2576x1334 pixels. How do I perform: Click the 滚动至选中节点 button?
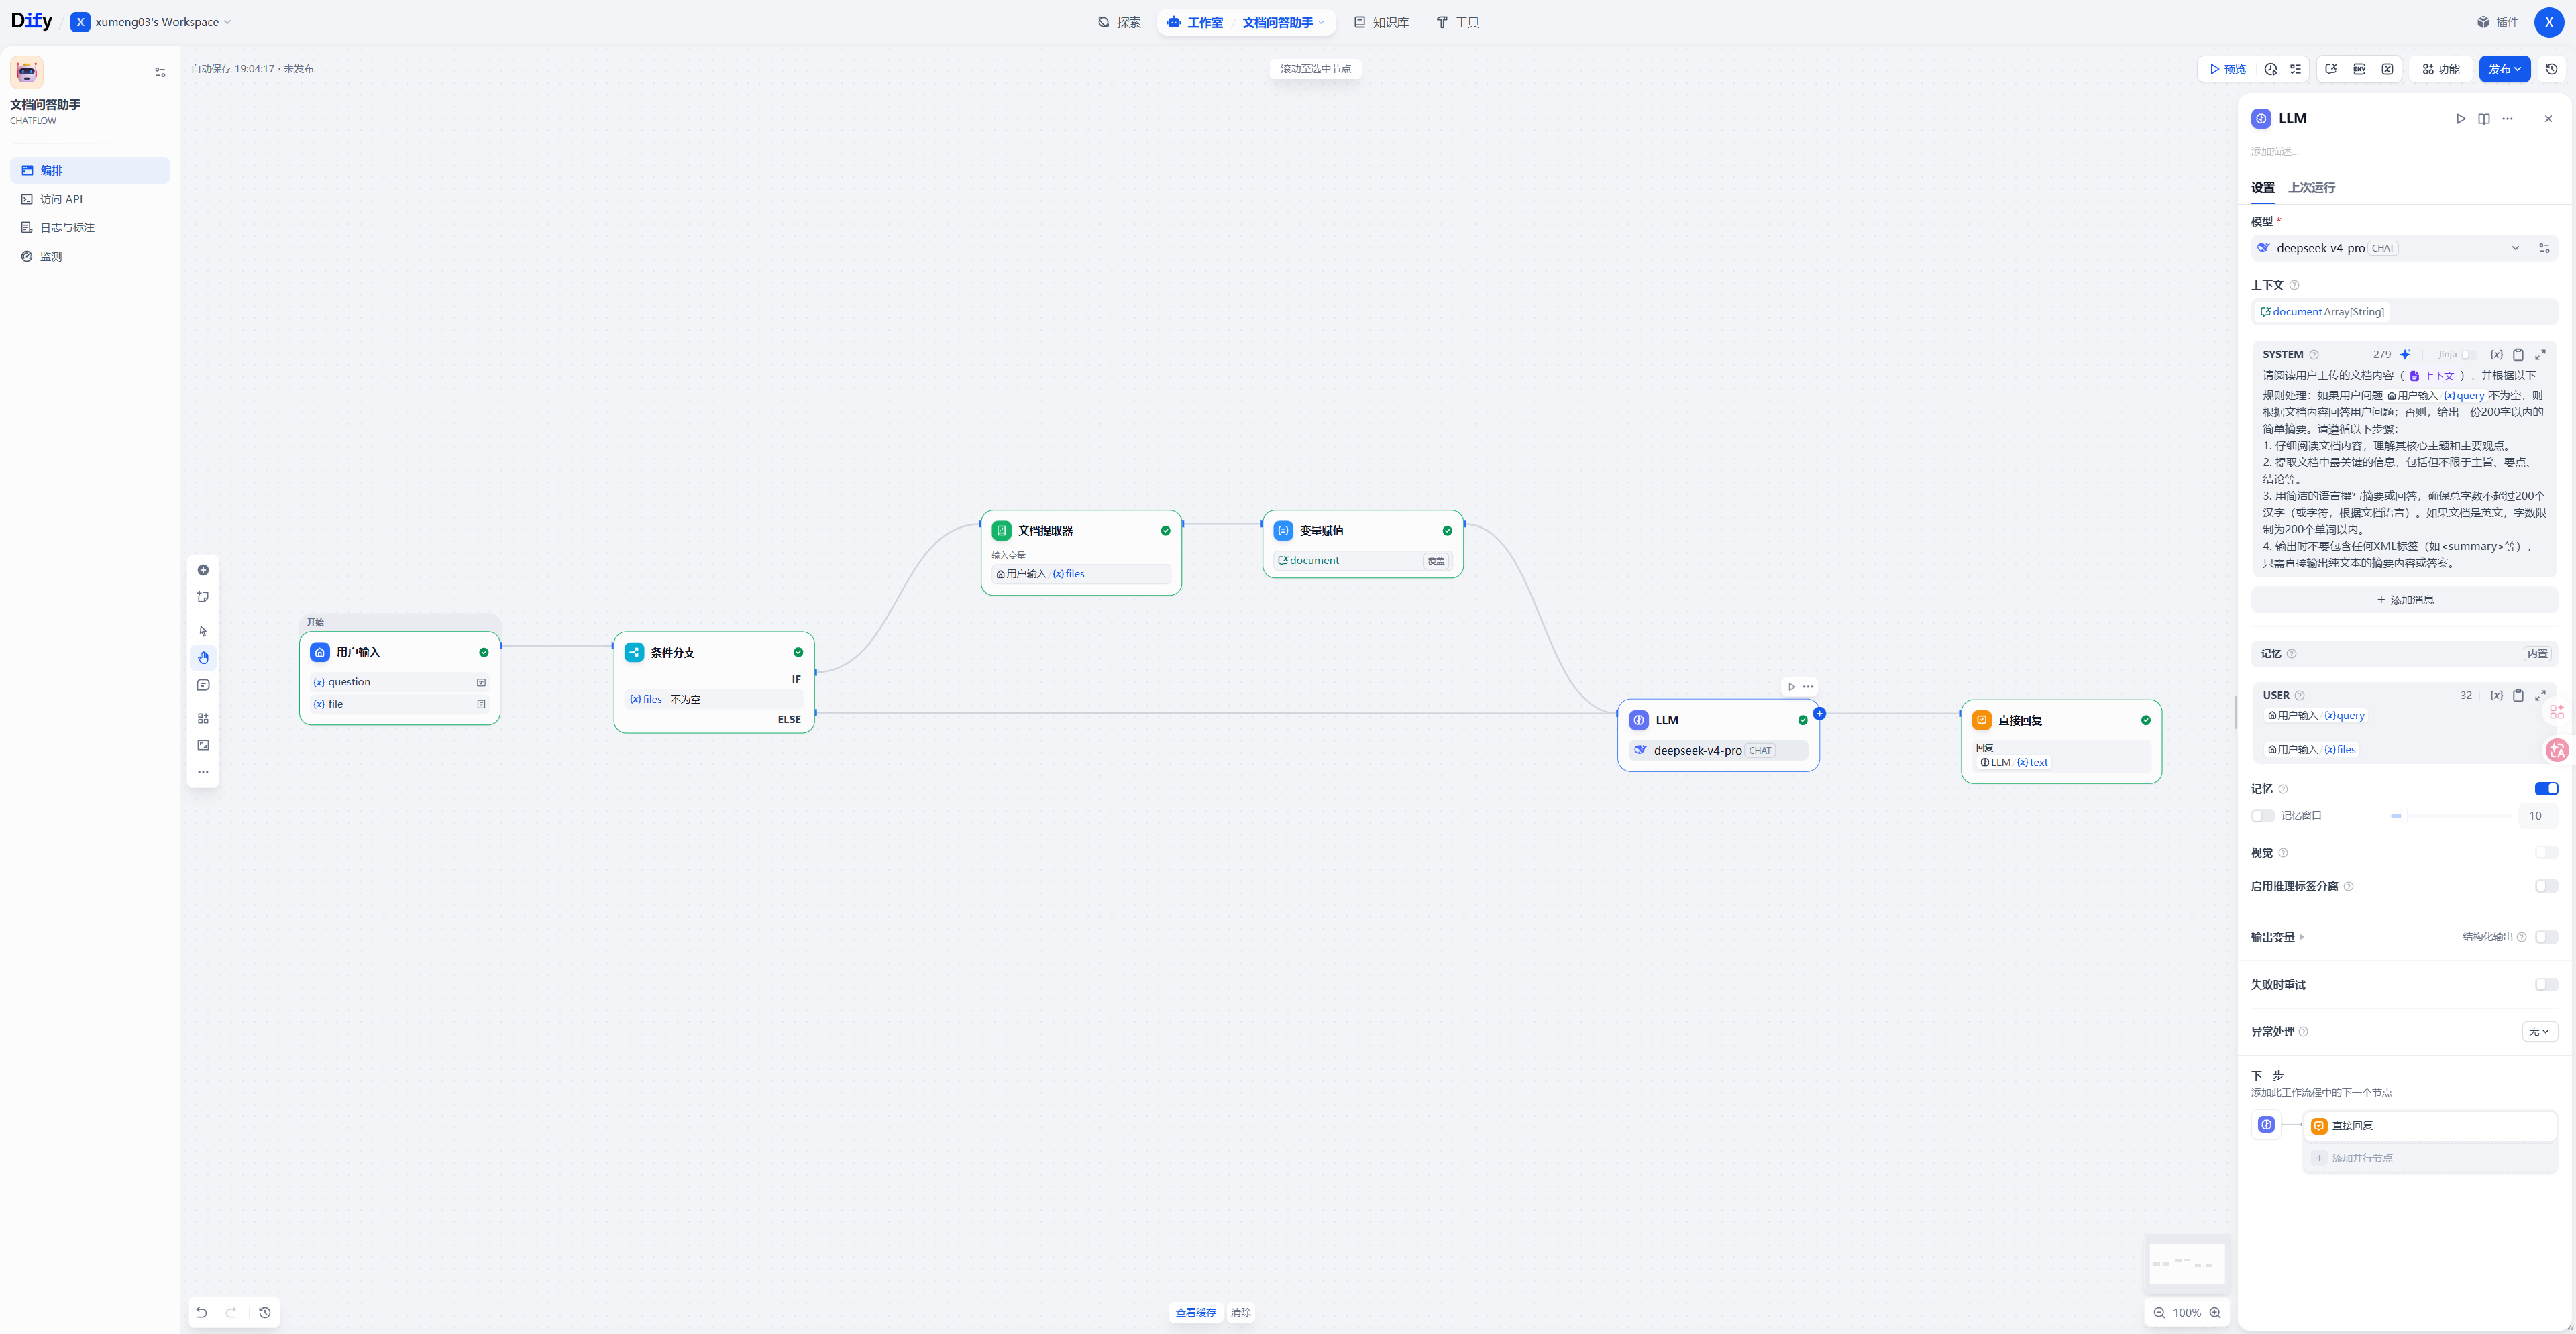(x=1315, y=69)
